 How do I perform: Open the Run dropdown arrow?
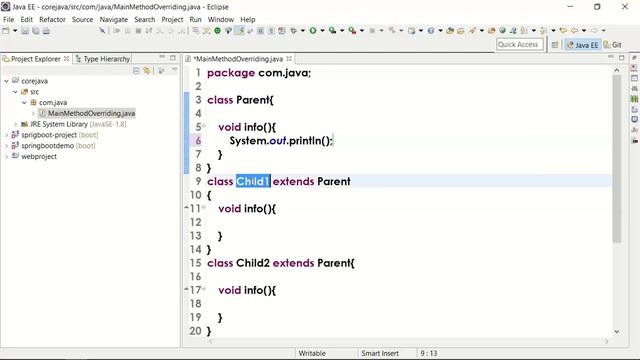[x=322, y=31]
